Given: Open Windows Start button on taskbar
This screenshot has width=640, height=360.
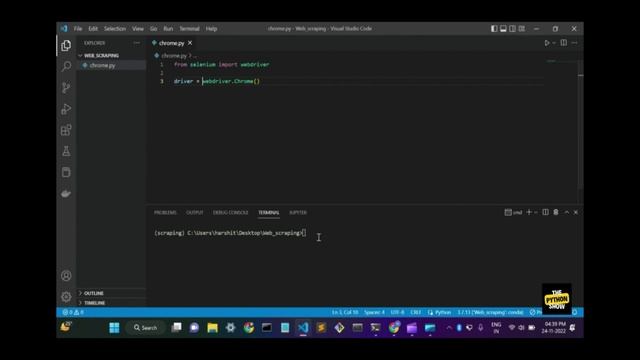Looking at the screenshot, I should click(114, 328).
